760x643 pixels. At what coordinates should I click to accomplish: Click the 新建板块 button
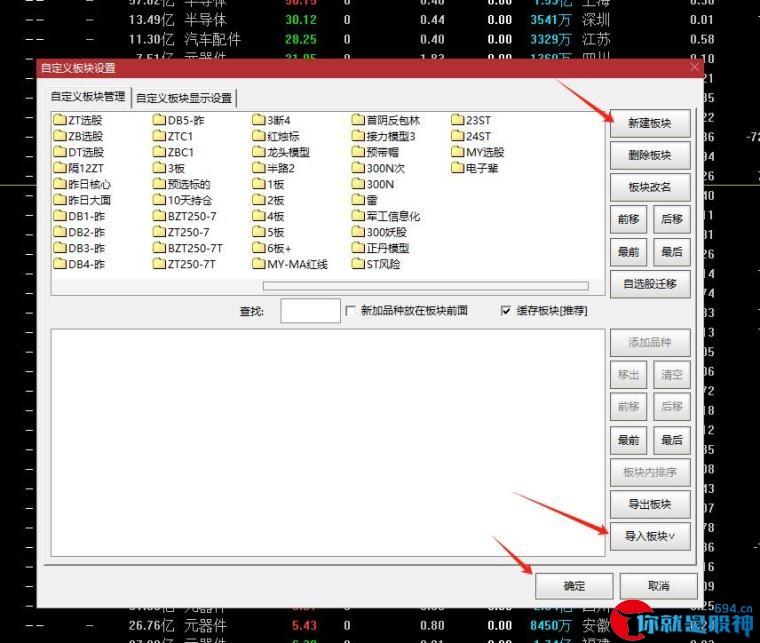(x=650, y=123)
